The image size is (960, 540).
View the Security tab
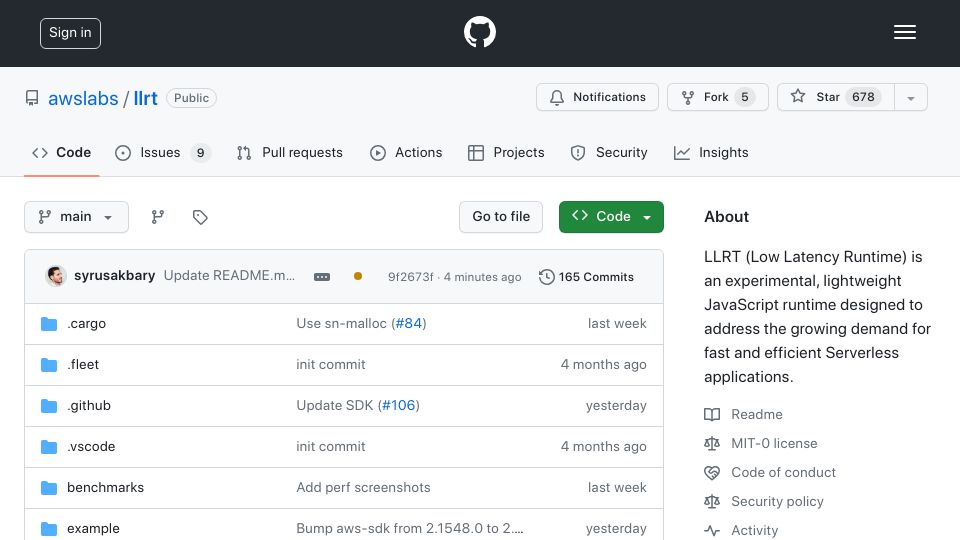[x=609, y=152]
